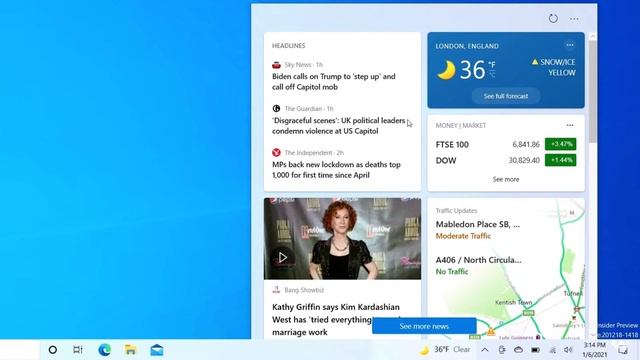640x360 pixels.
Task: Click the DOW +1.44% green badge
Action: 561,160
